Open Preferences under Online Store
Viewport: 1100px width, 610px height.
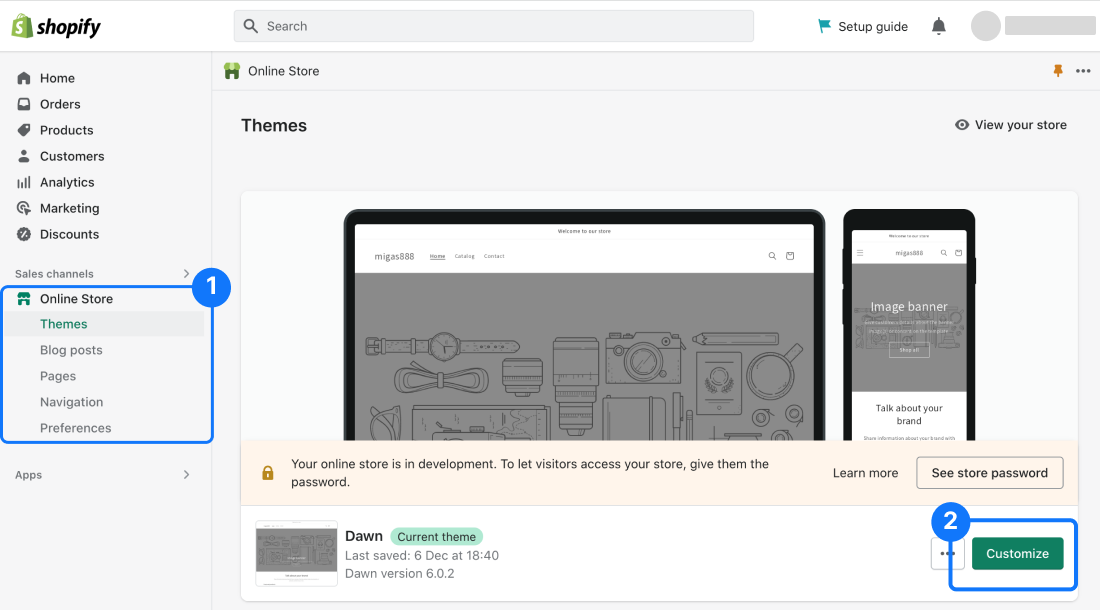click(75, 428)
